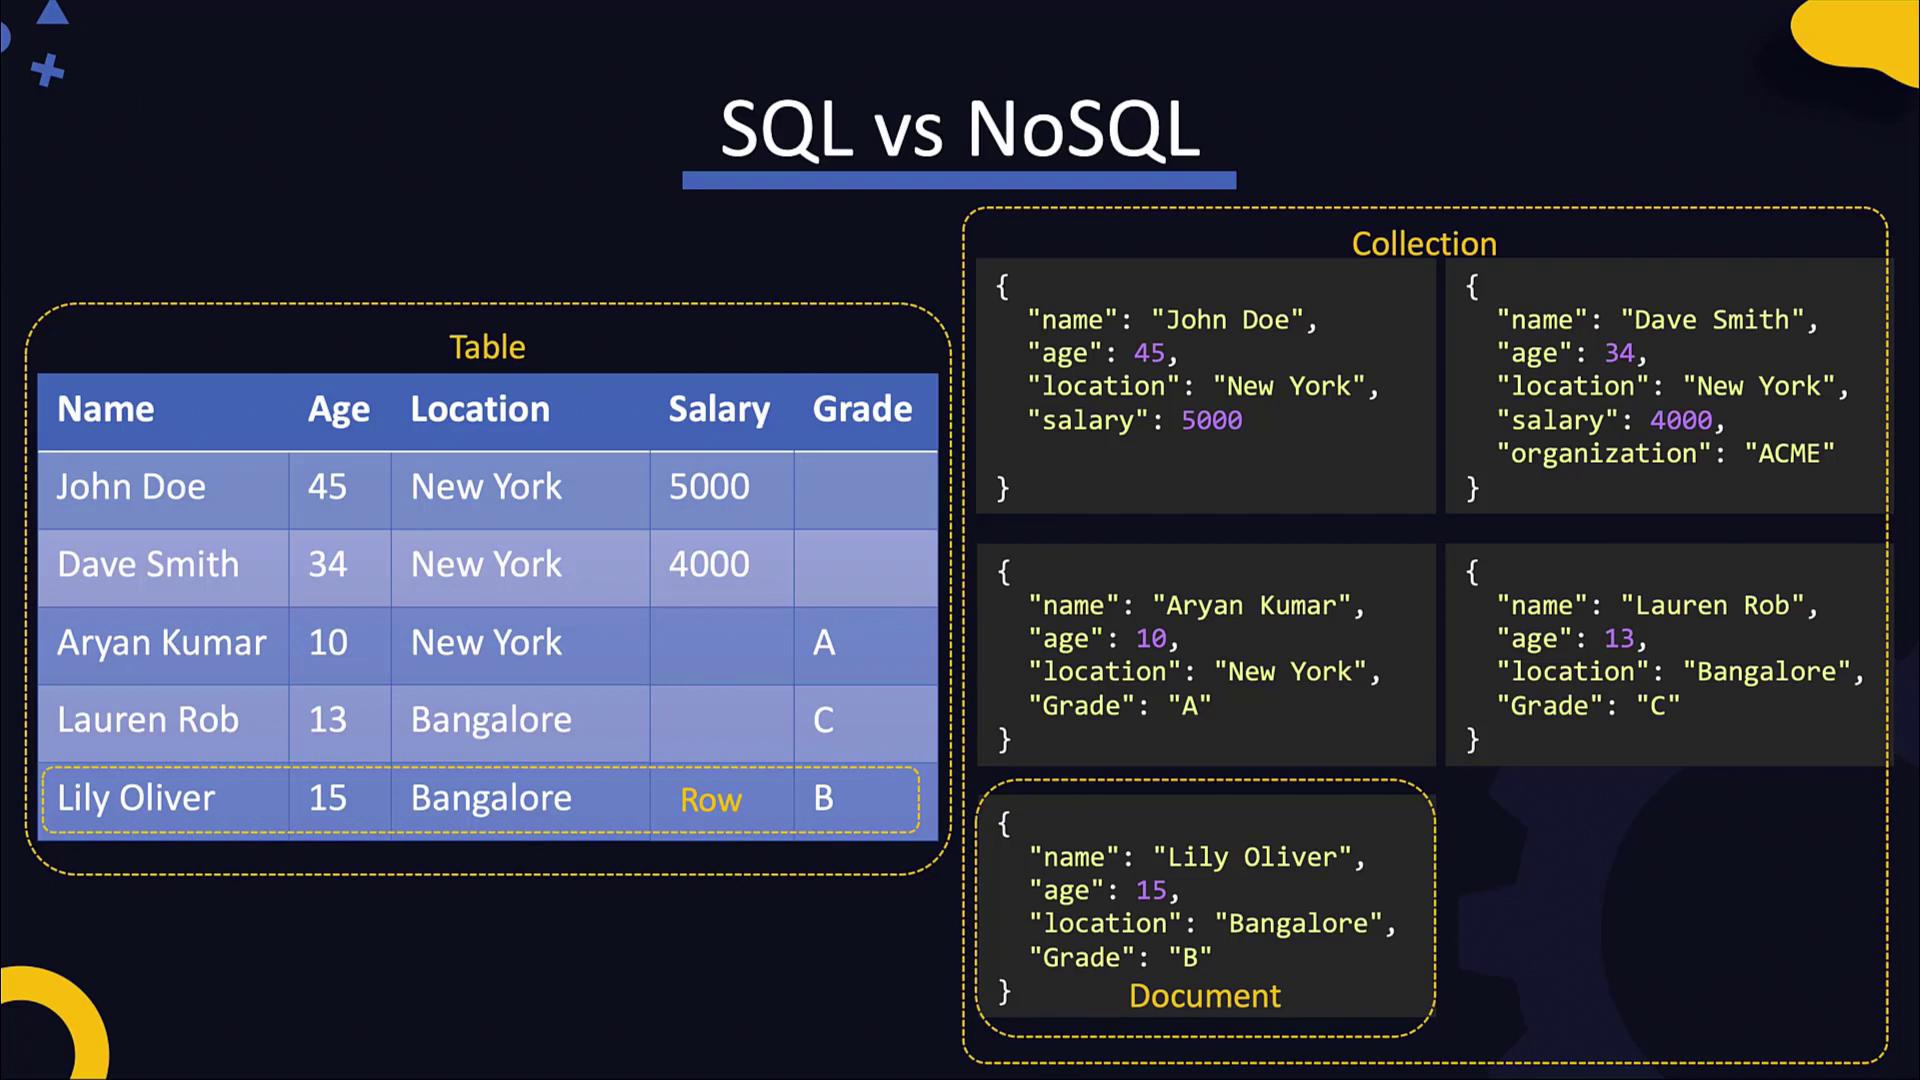
Task: Click the John Doe table cell
Action: (x=131, y=487)
